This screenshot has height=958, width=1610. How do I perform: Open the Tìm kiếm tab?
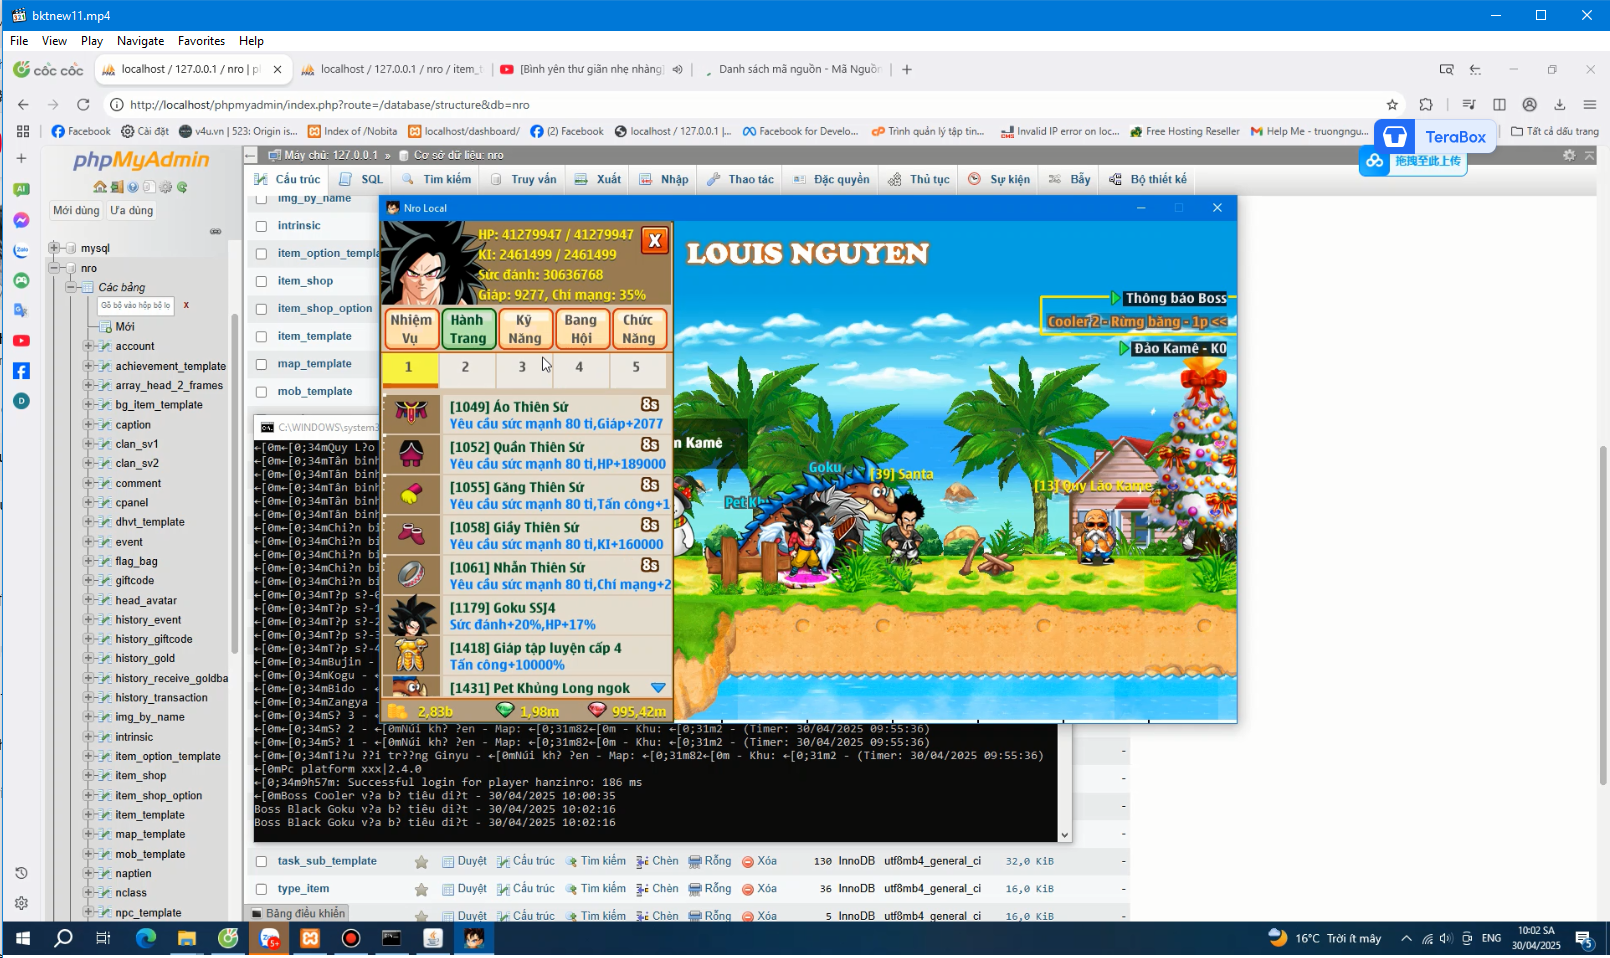point(436,179)
